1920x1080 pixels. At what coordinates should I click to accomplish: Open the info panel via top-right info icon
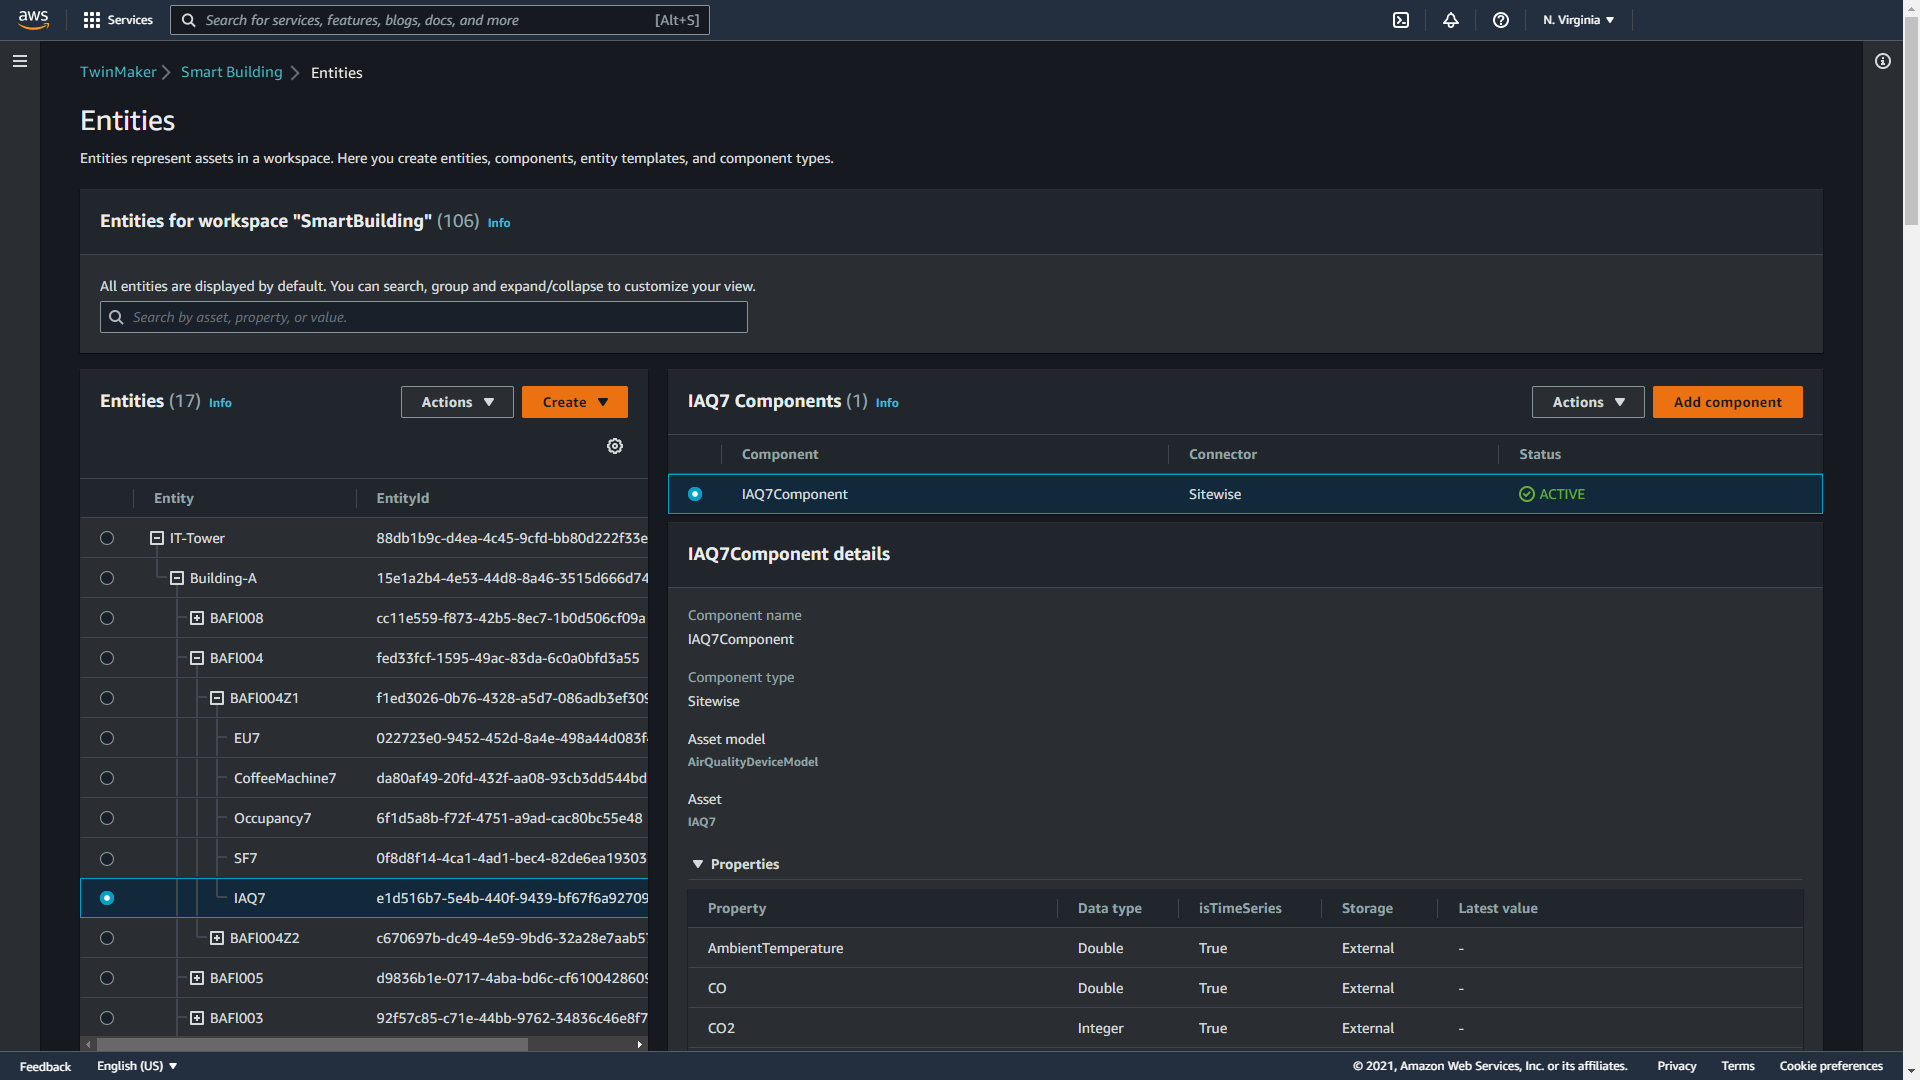[x=1883, y=61]
